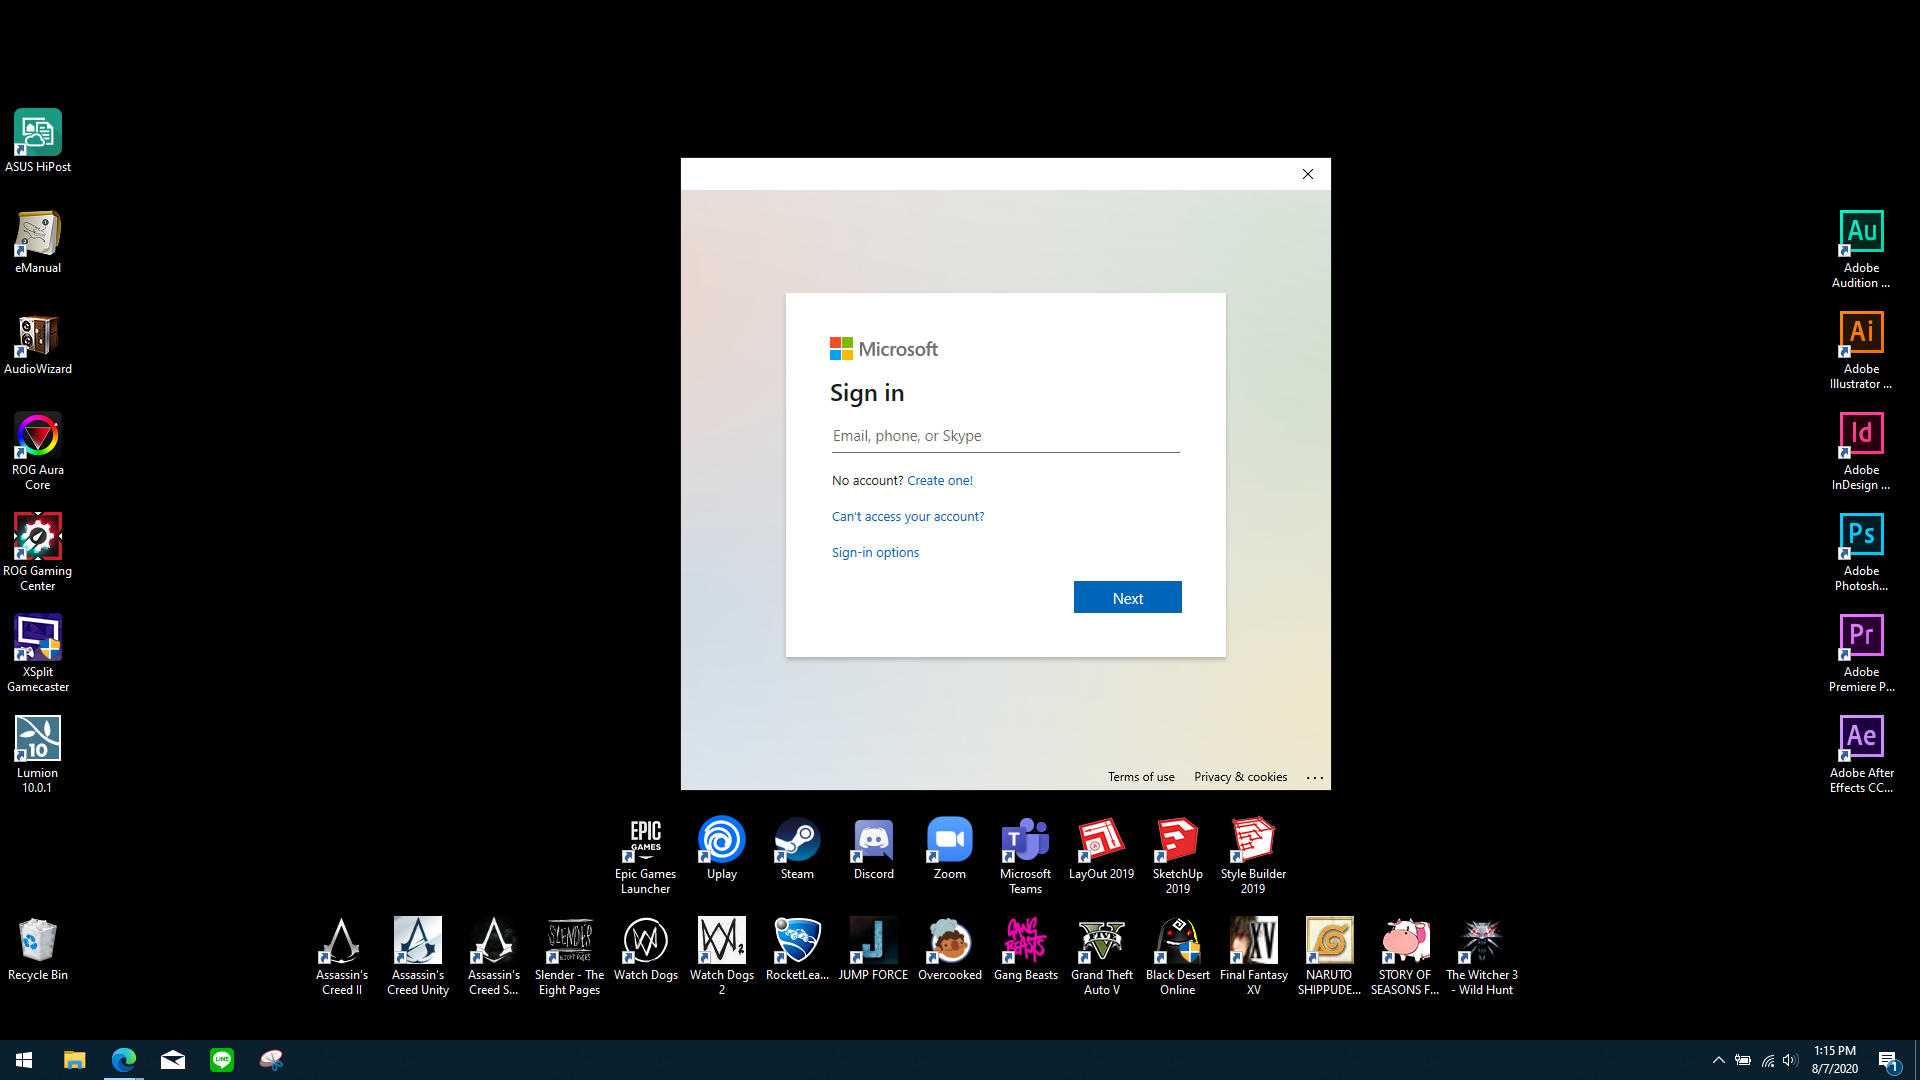
Task: Open the three-dots more menu in dialog
Action: (x=1314, y=777)
